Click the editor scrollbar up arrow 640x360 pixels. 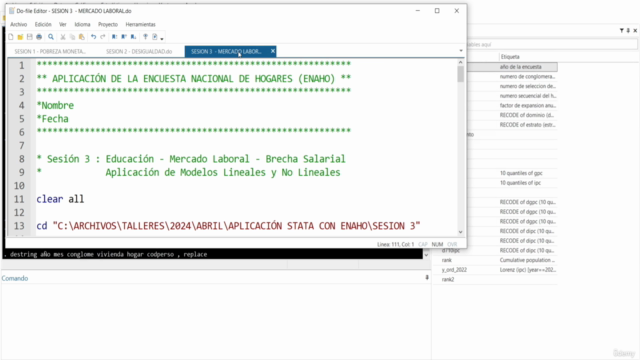coord(460,62)
